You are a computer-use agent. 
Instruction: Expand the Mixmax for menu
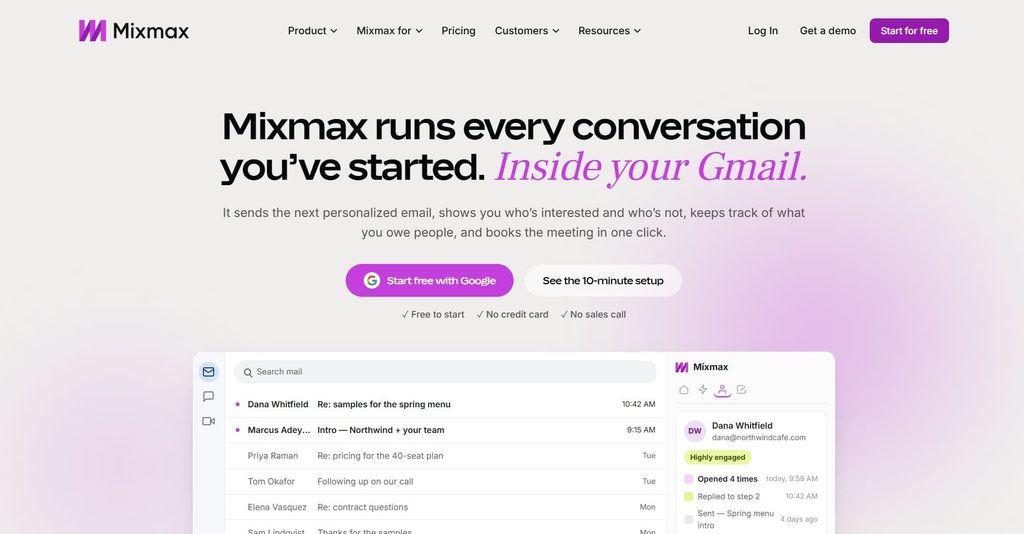pos(389,31)
